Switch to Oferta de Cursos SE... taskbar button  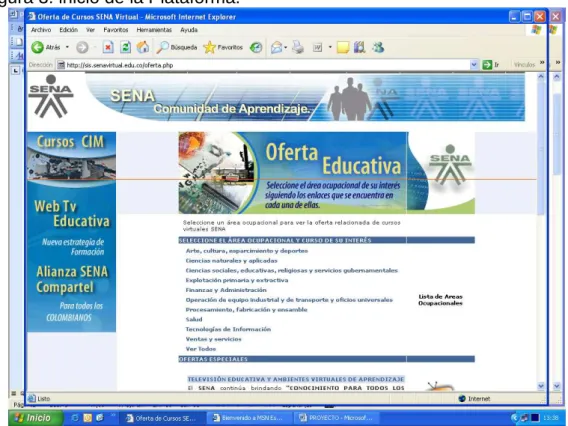tap(163, 418)
